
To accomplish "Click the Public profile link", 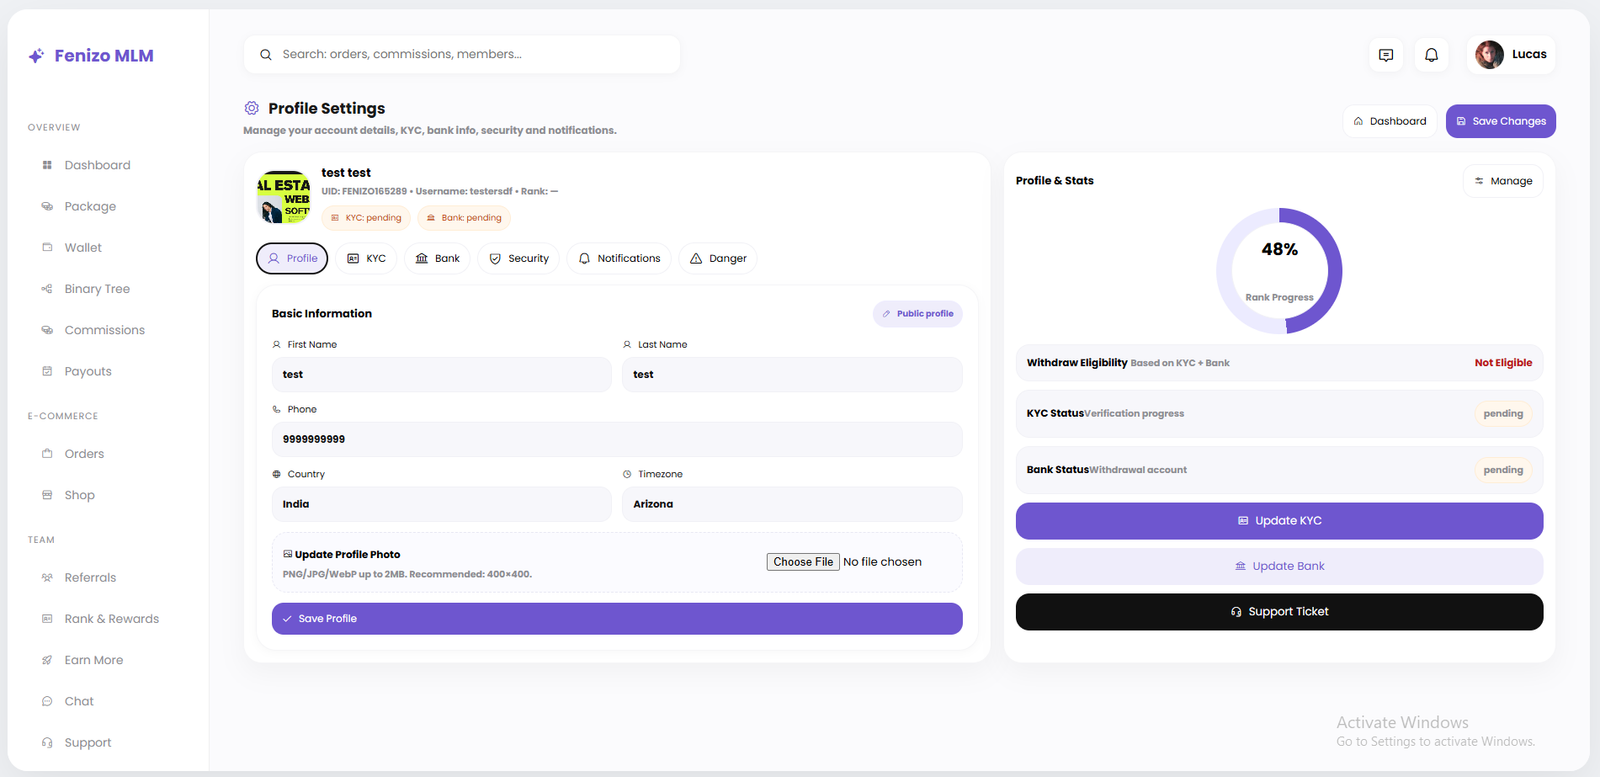I will point(917,314).
